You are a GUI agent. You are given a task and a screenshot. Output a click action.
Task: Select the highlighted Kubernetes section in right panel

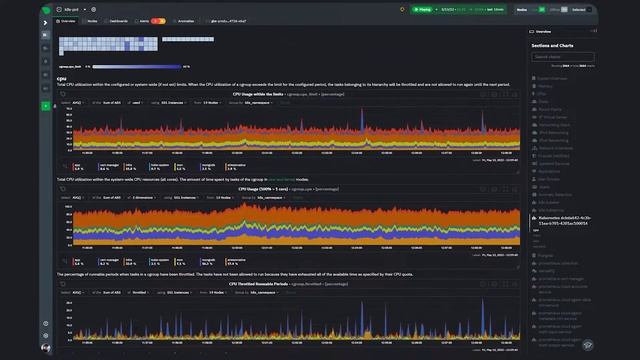pyautogui.click(x=564, y=221)
